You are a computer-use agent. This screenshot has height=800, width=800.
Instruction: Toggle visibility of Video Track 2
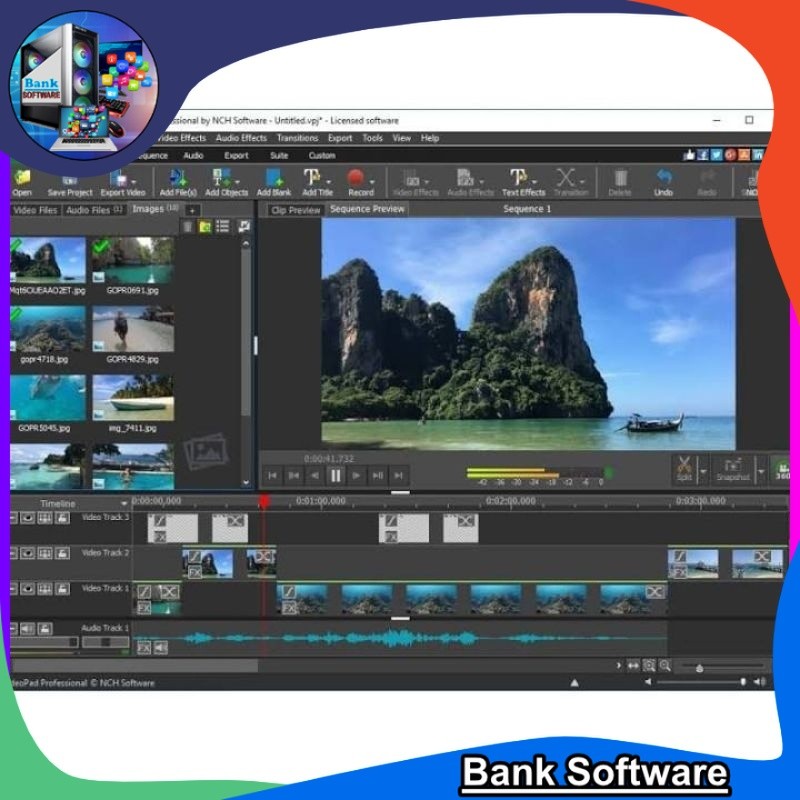(29, 553)
